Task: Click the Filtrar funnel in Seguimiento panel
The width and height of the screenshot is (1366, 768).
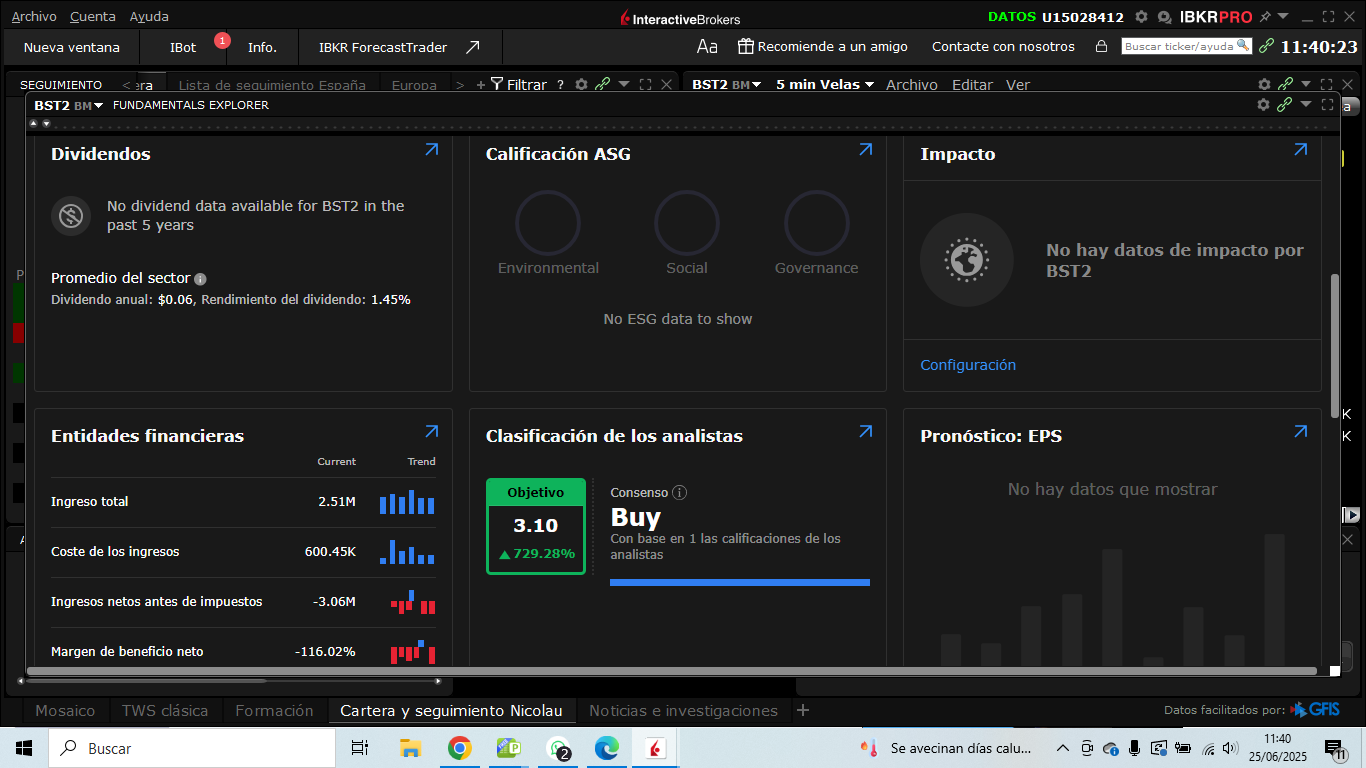Action: coord(518,85)
